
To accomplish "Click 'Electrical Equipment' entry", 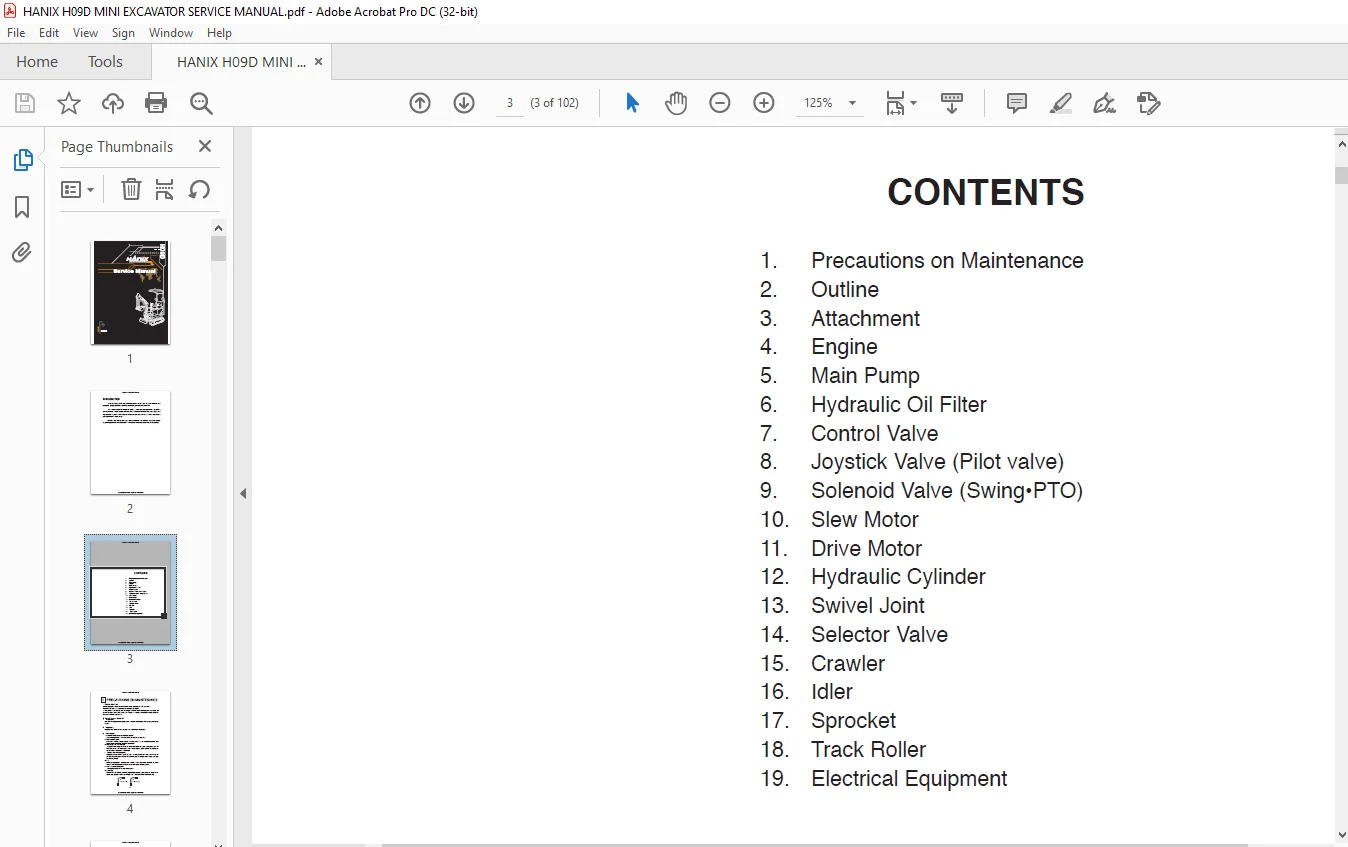I will coord(909,779).
